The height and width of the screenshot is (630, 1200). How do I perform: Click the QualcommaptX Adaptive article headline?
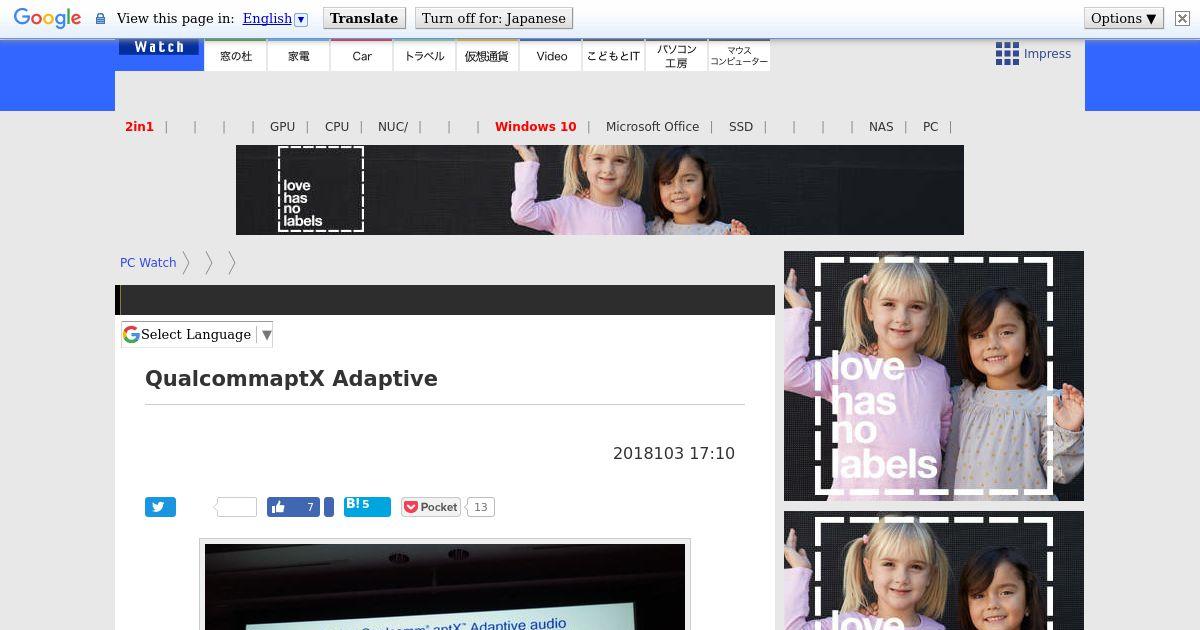[291, 379]
